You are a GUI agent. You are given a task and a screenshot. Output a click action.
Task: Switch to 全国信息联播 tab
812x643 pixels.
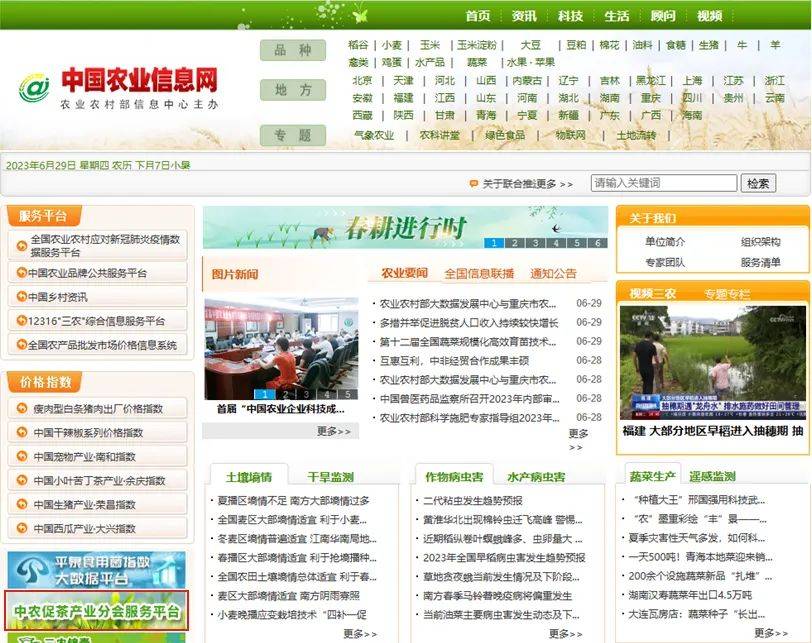[479, 273]
